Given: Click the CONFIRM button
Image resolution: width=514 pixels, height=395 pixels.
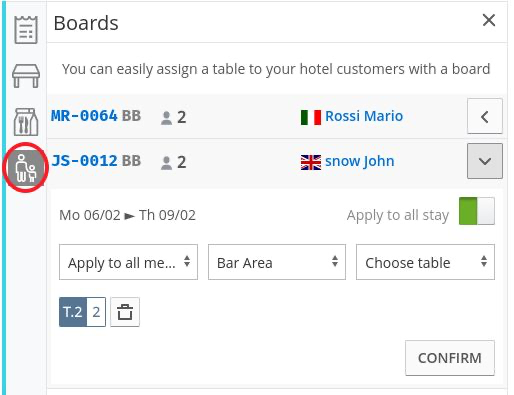Looking at the screenshot, I should pos(450,358).
